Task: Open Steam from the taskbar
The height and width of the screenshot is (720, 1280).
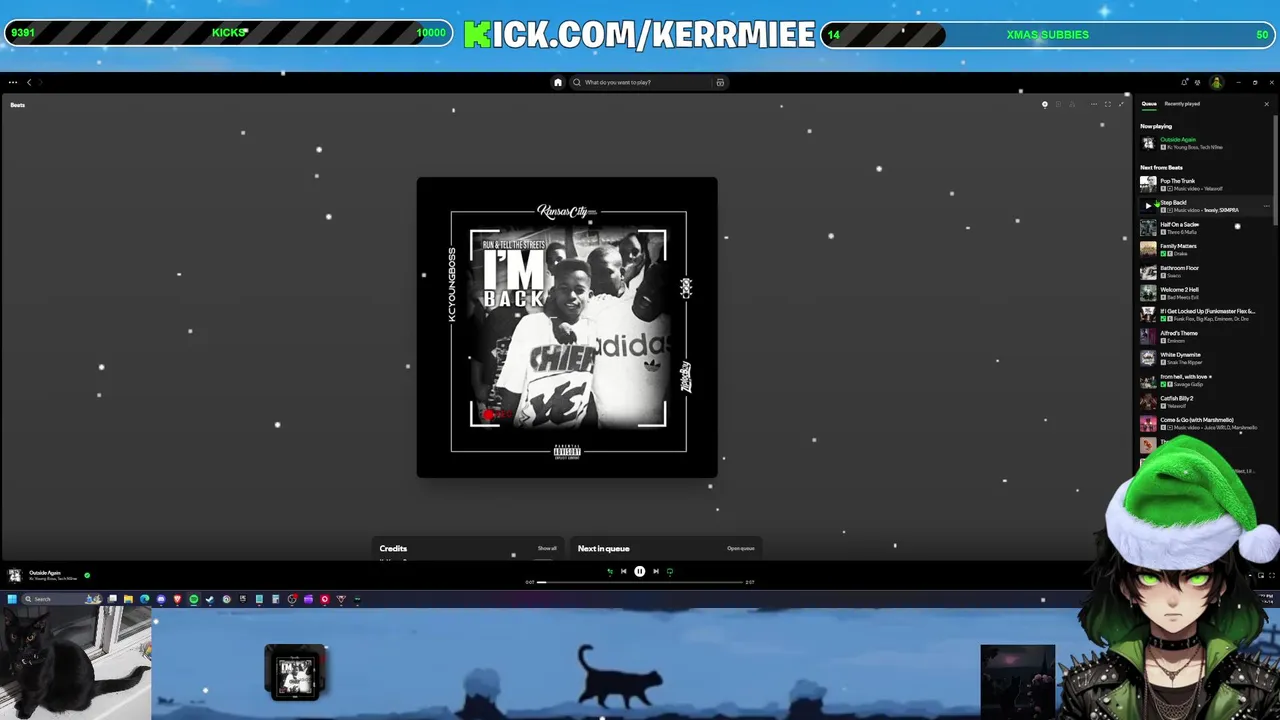Action: (x=210, y=599)
